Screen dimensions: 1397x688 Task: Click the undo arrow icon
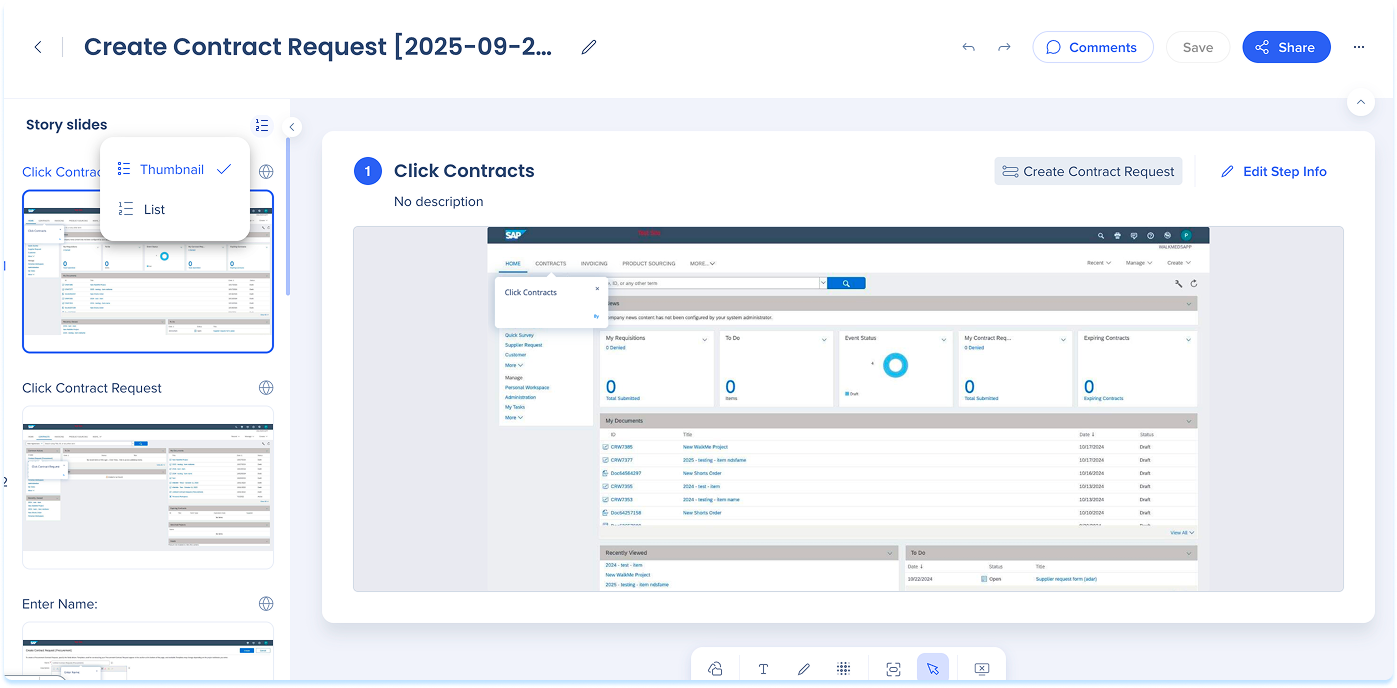(x=968, y=47)
